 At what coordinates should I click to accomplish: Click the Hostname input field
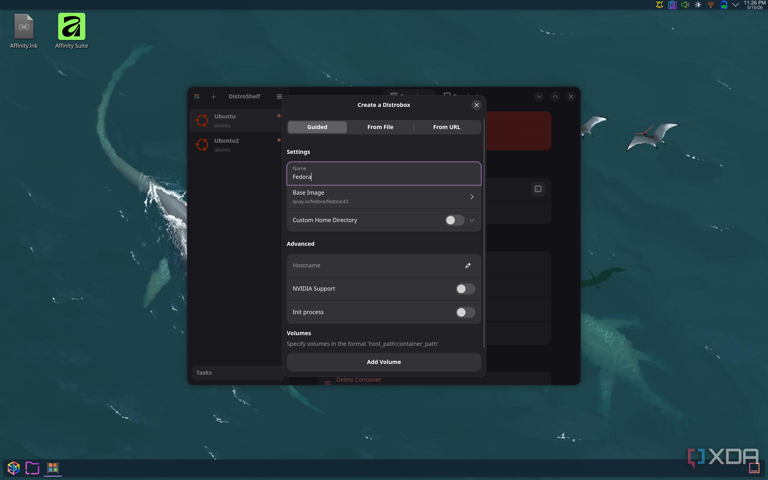point(384,265)
